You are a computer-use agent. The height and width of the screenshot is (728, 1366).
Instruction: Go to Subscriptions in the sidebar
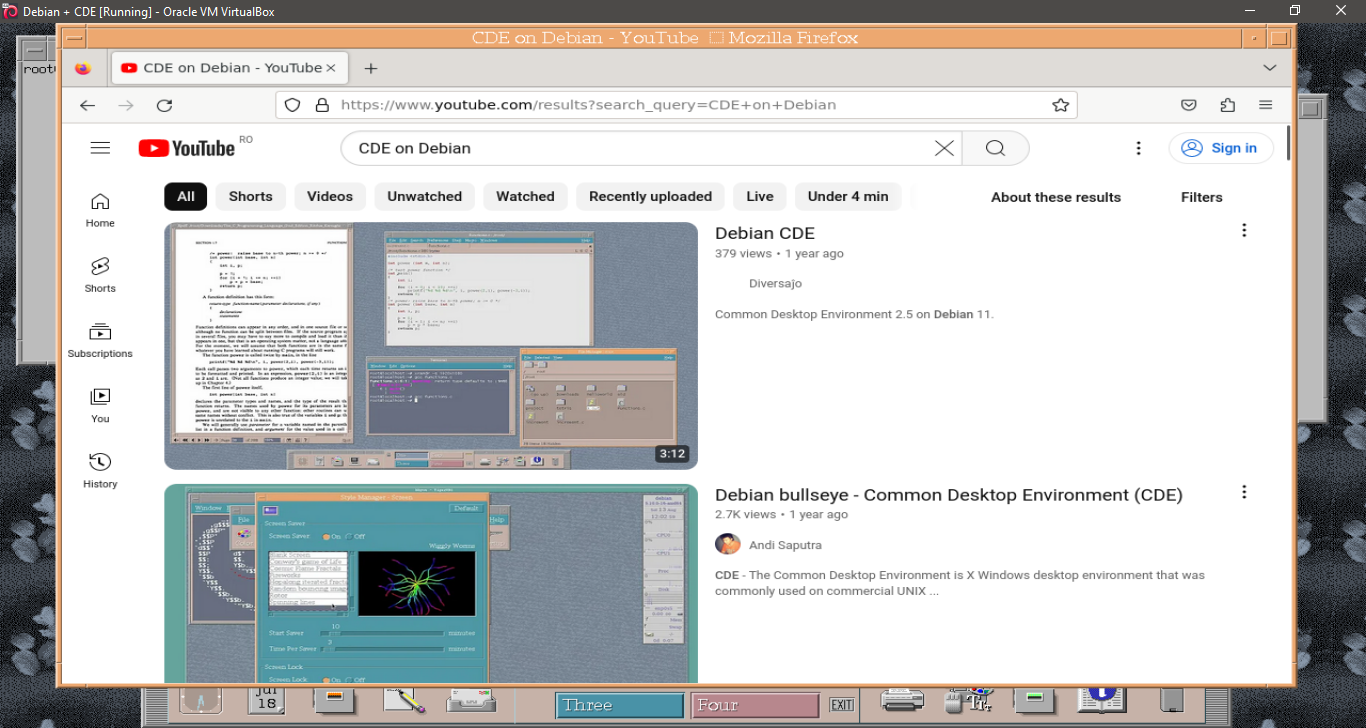pos(100,340)
